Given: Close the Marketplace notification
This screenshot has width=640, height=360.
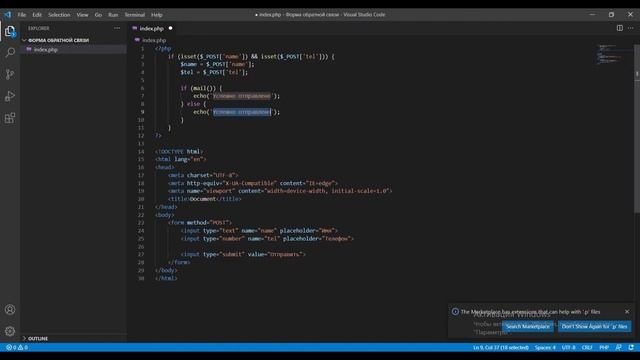Looking at the screenshot, I should pyautogui.click(x=627, y=311).
